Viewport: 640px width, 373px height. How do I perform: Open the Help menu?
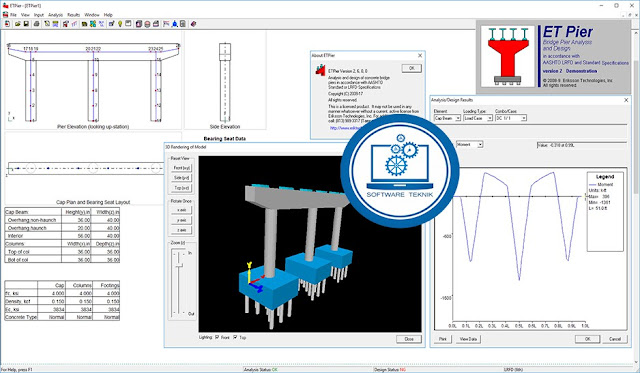108,15
